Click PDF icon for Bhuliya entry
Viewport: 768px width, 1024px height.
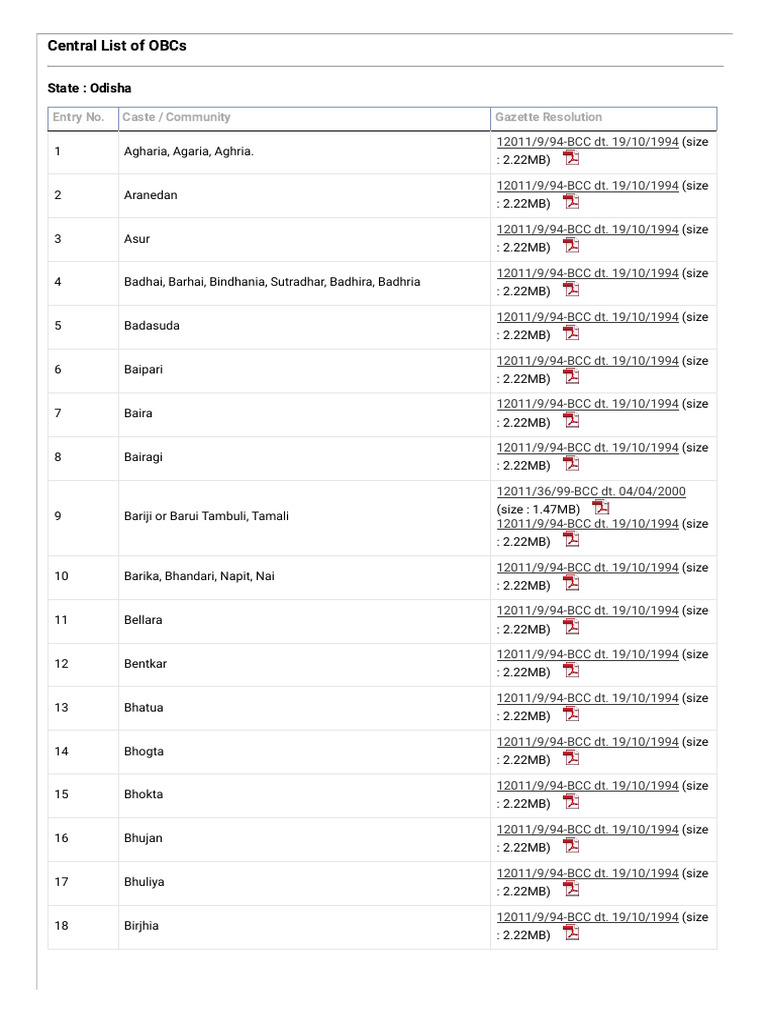(x=570, y=890)
